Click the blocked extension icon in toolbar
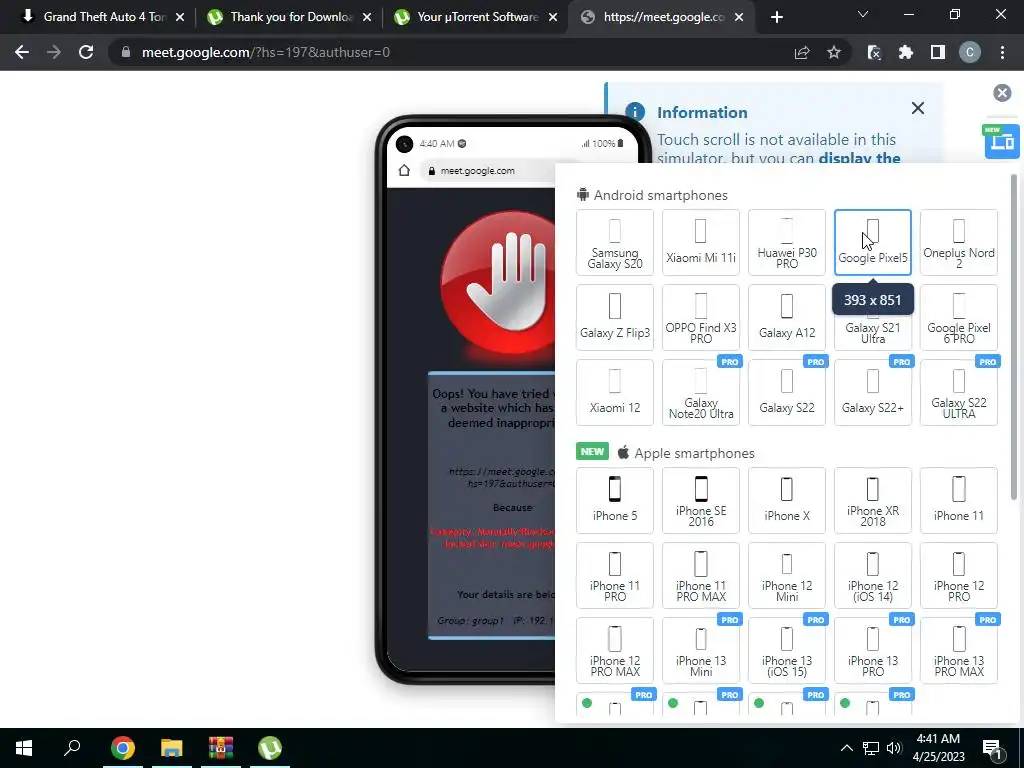 point(874,52)
